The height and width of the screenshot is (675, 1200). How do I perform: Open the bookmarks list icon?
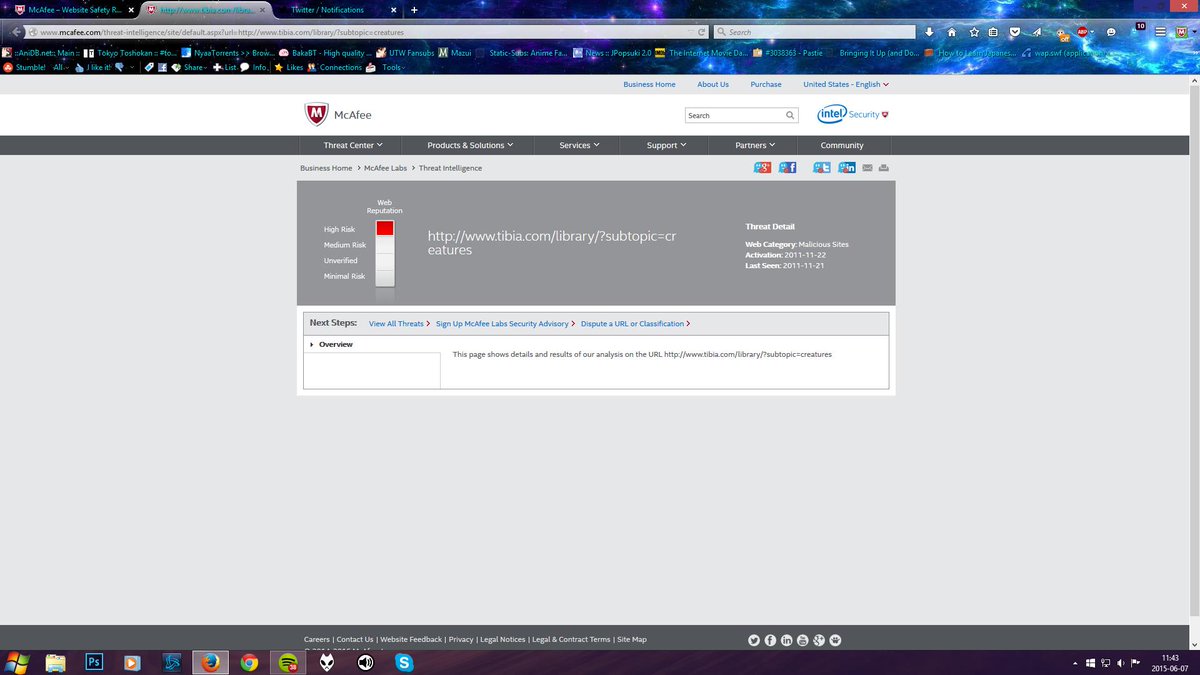(x=993, y=32)
